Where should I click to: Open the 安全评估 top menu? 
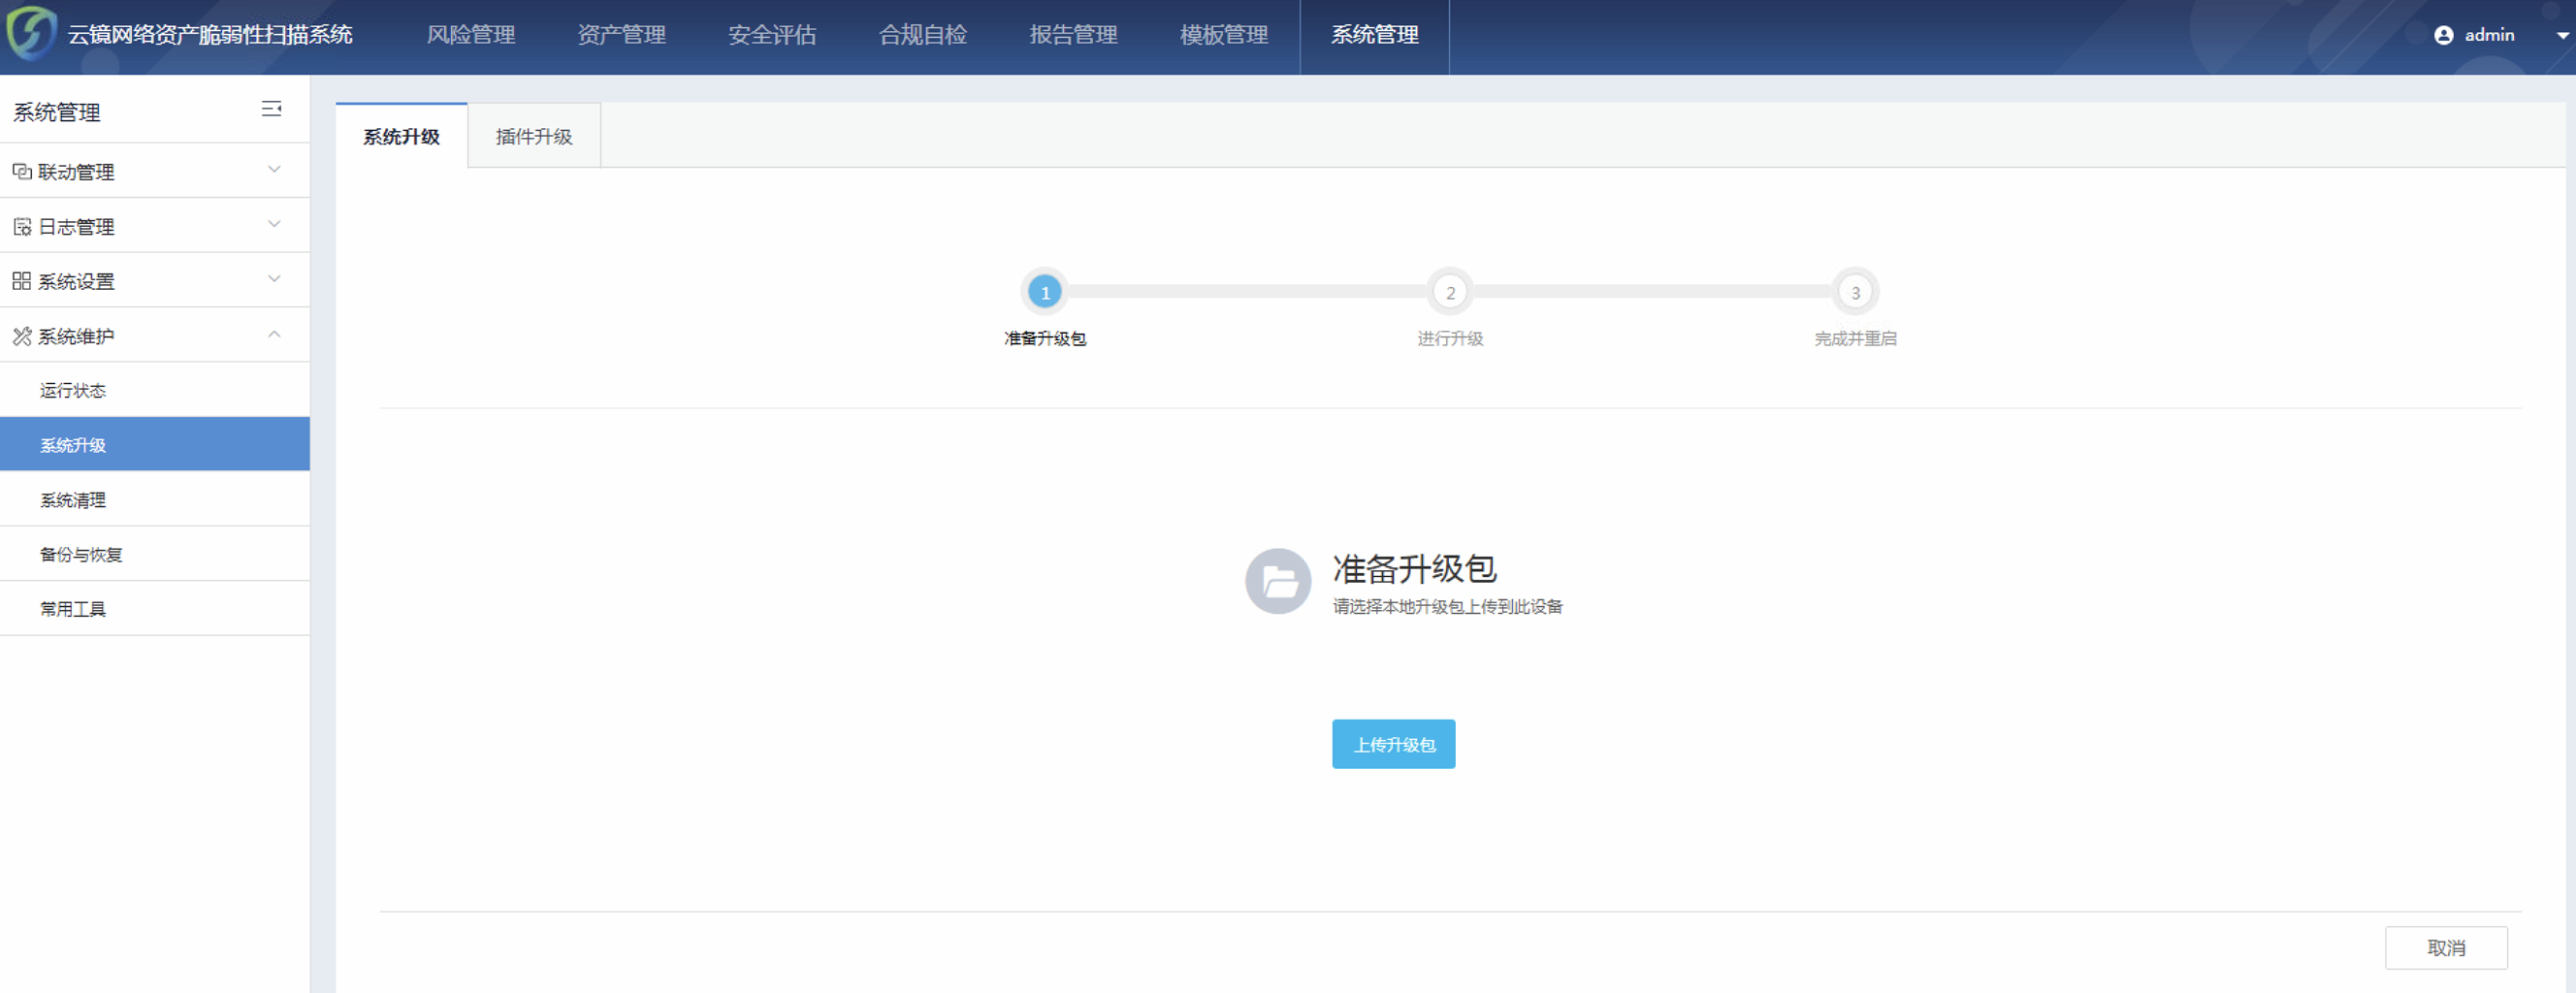(x=772, y=35)
